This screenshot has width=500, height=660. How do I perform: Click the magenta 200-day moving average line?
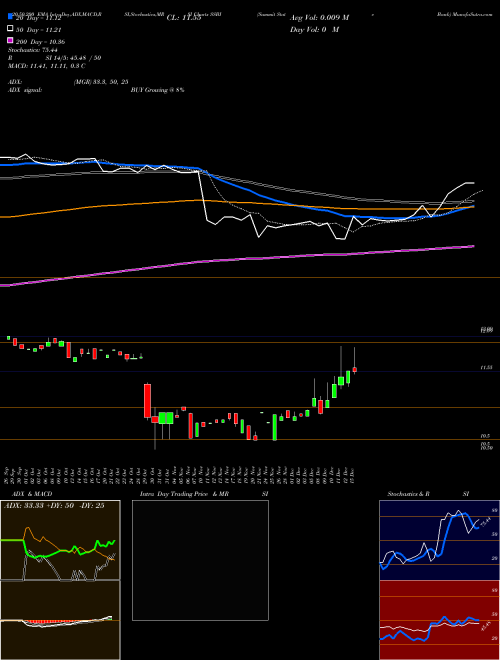coord(236,260)
